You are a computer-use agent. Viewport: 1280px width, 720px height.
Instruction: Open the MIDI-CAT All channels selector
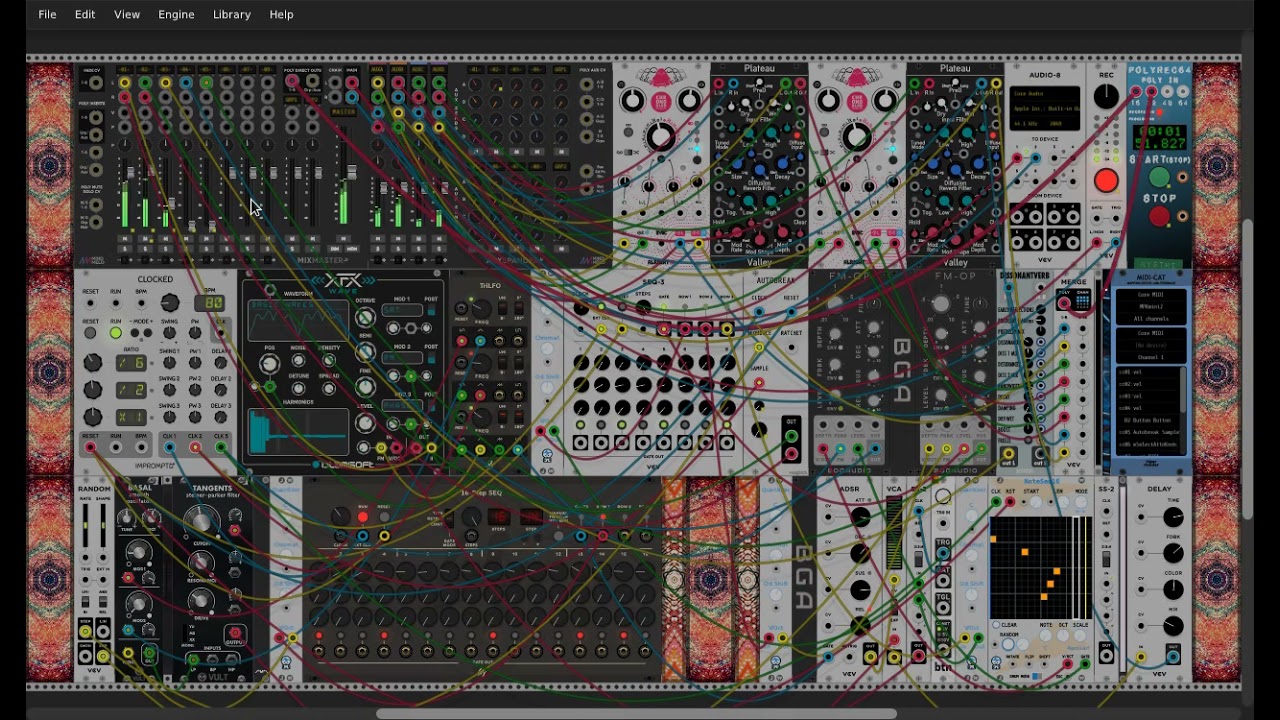pos(1150,319)
